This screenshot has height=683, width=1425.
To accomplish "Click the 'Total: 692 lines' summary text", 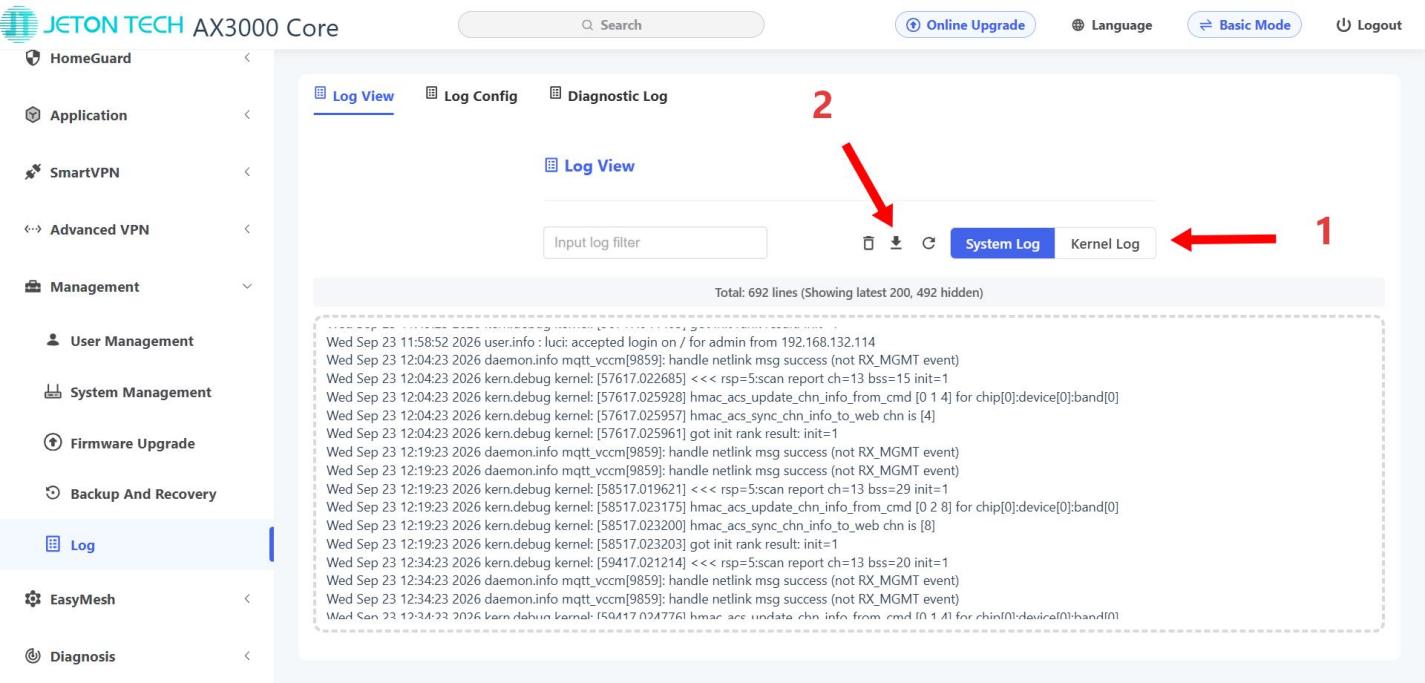I will pos(849,293).
